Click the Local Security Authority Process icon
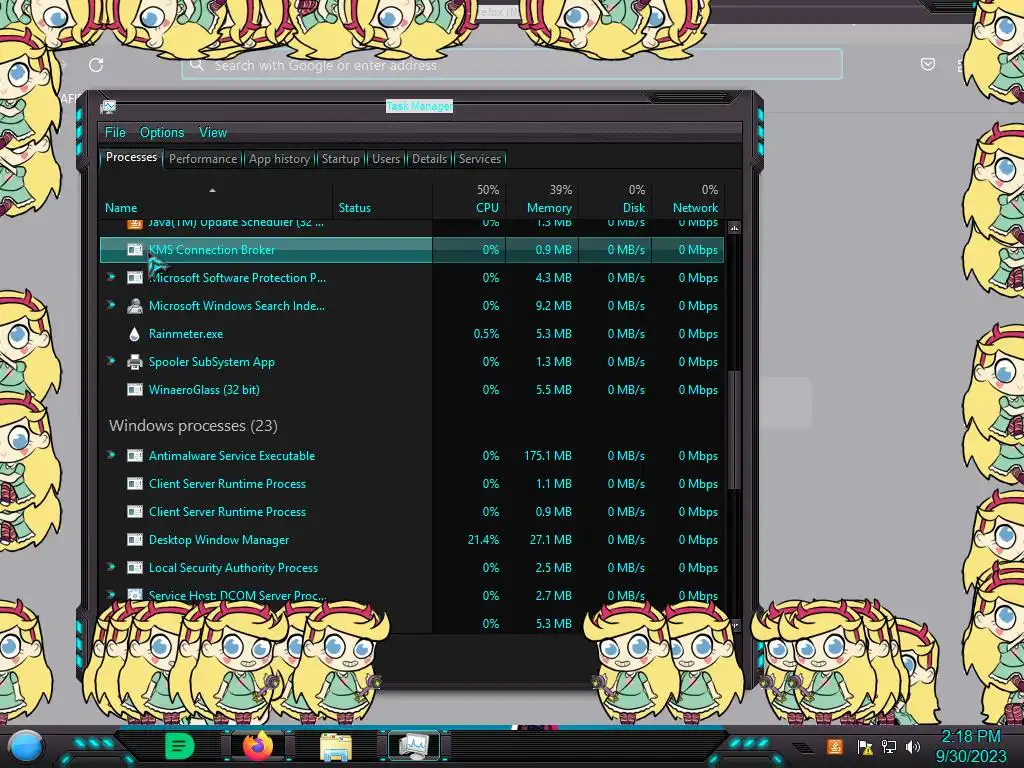This screenshot has width=1024, height=768. click(135, 568)
